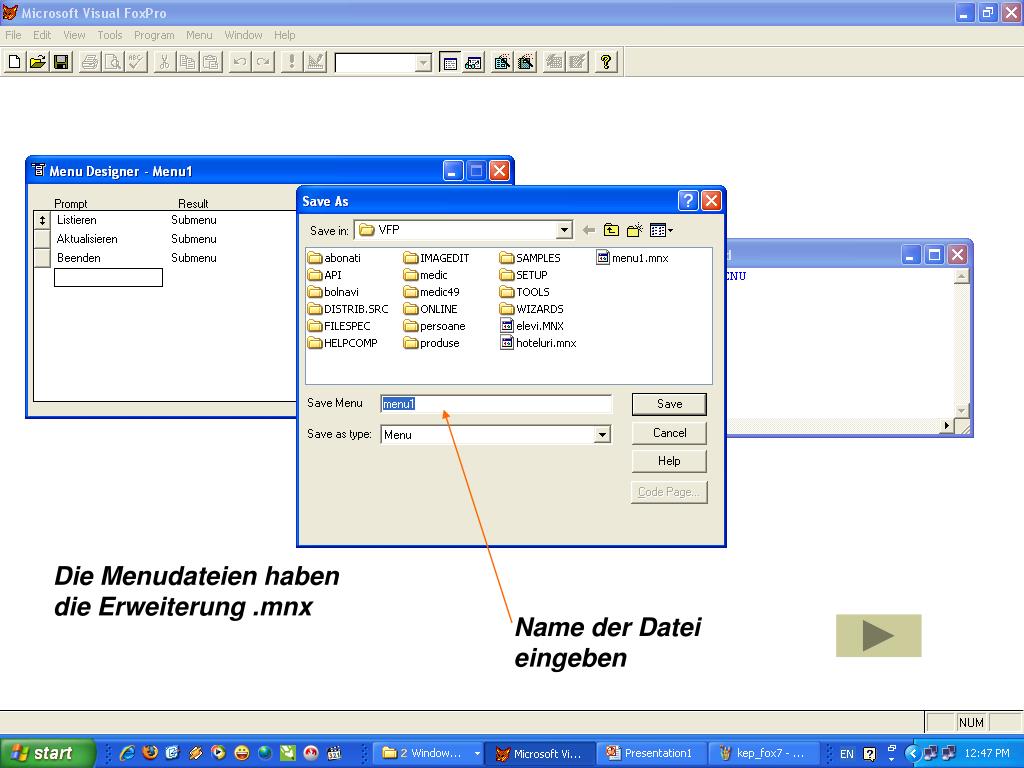Open the Edit menu
Image resolution: width=1024 pixels, height=768 pixels.
(42, 35)
